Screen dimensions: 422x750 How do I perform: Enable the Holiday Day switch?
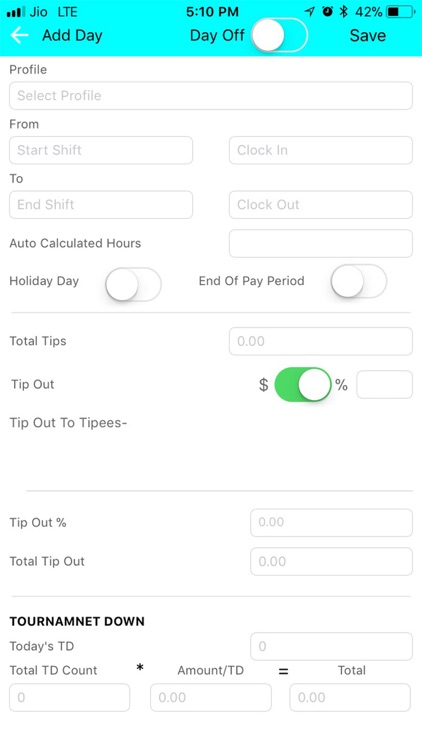133,284
